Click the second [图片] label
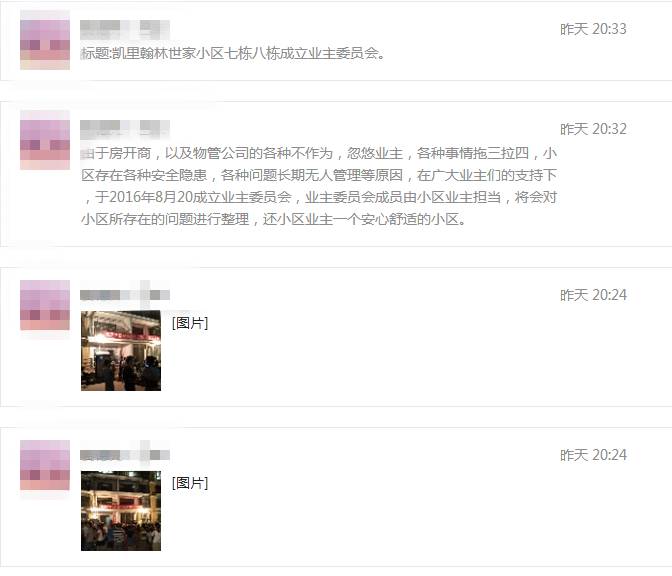The height and width of the screenshot is (576, 672). tap(190, 483)
